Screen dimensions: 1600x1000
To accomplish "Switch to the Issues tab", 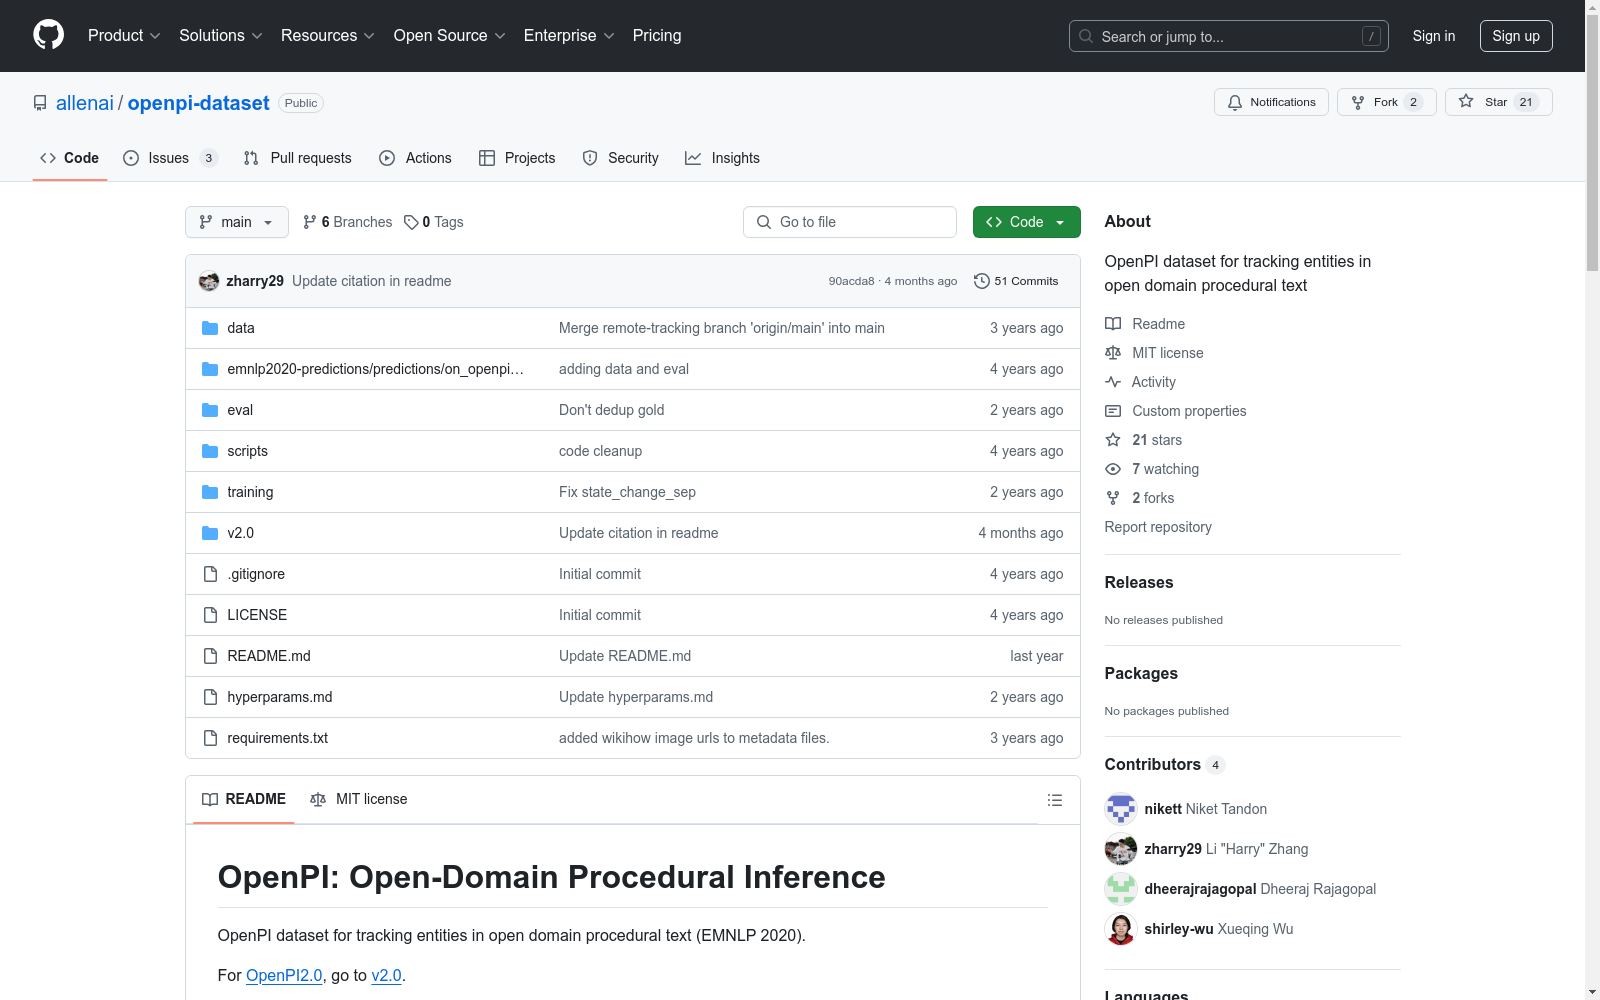I will [x=170, y=158].
